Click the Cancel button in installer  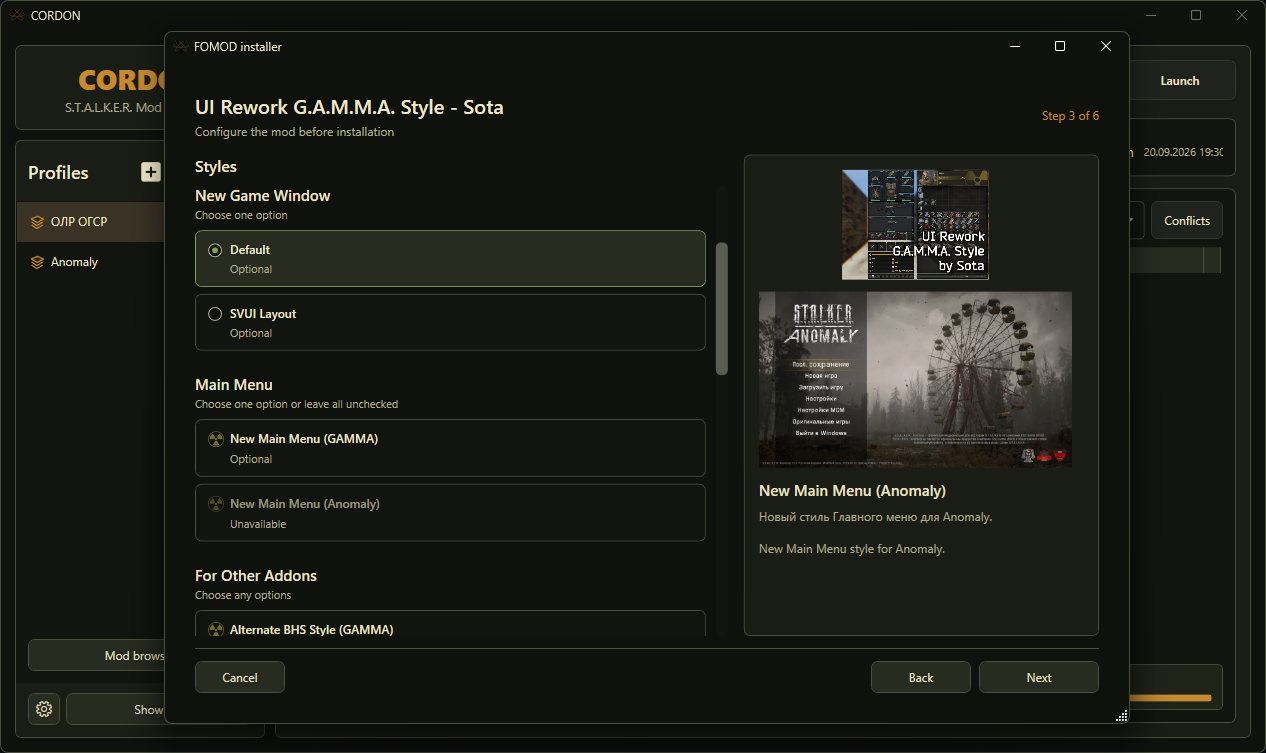pos(240,677)
